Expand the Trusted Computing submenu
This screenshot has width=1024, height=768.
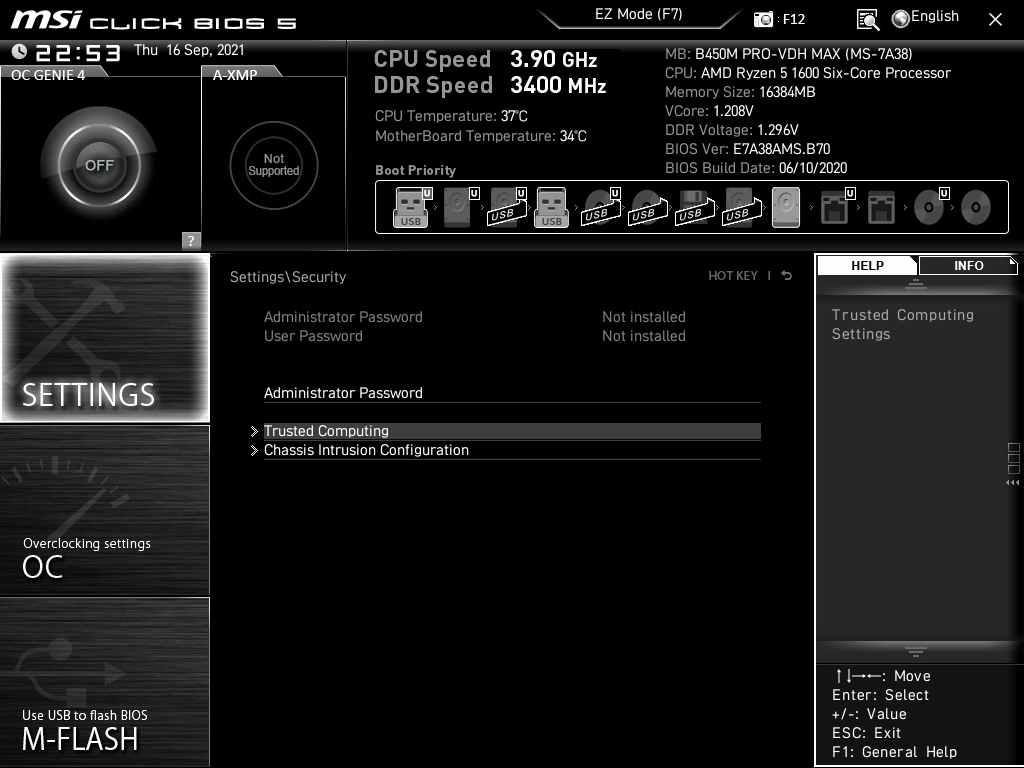coord(326,431)
